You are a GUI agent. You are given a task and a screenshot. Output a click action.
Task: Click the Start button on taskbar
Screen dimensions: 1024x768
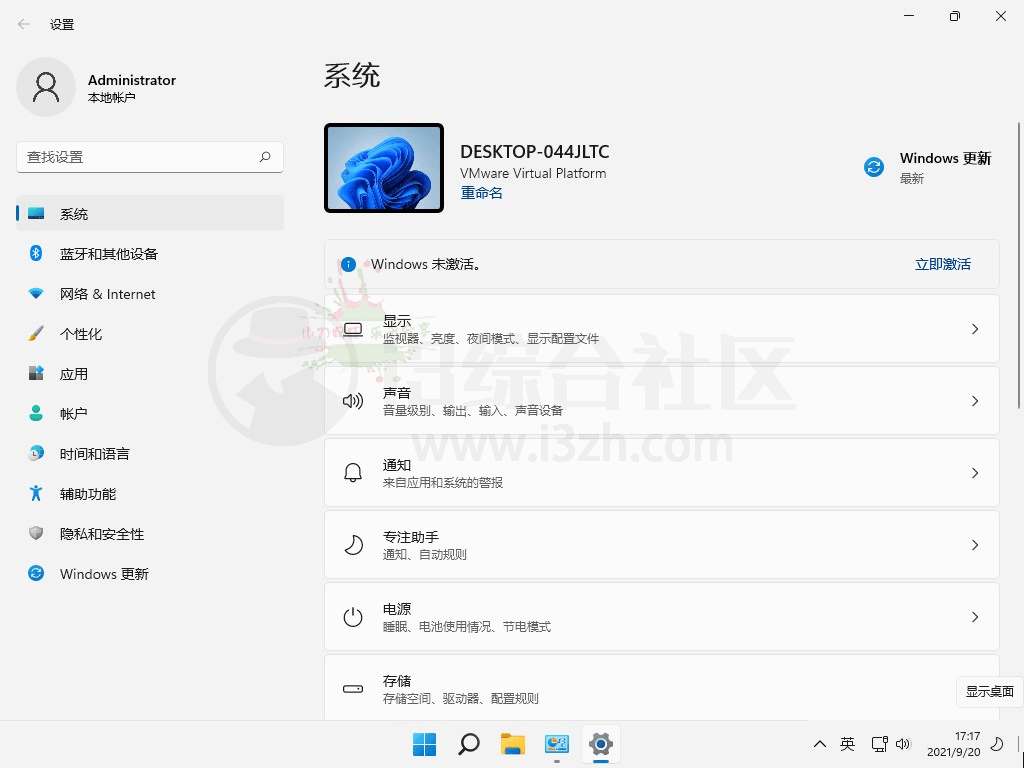[x=424, y=744]
